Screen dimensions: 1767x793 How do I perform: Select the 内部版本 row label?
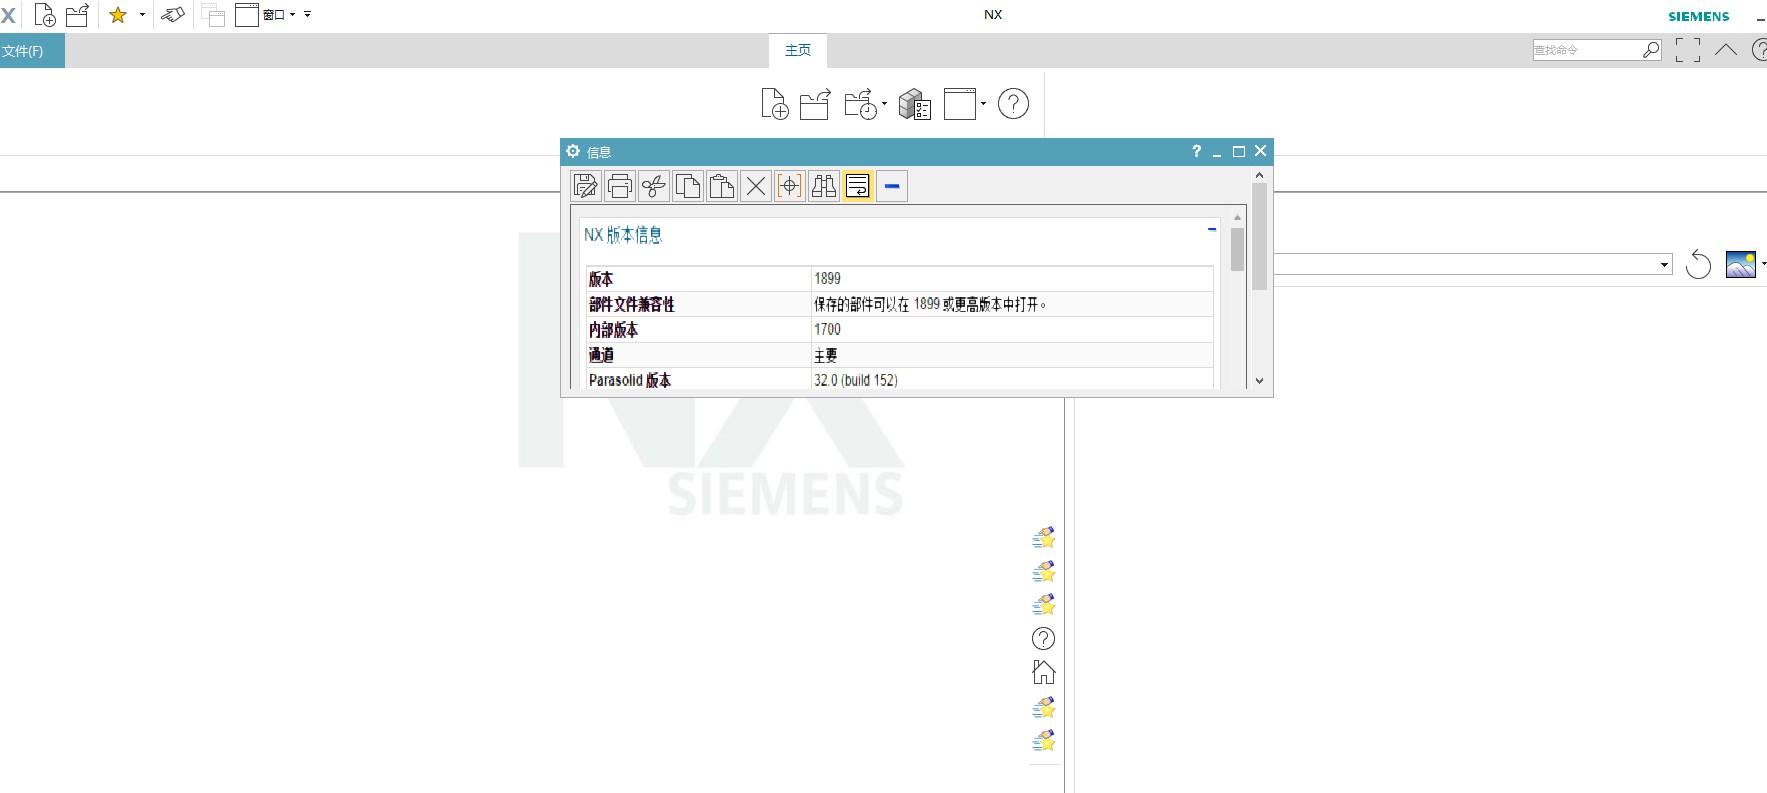613,329
